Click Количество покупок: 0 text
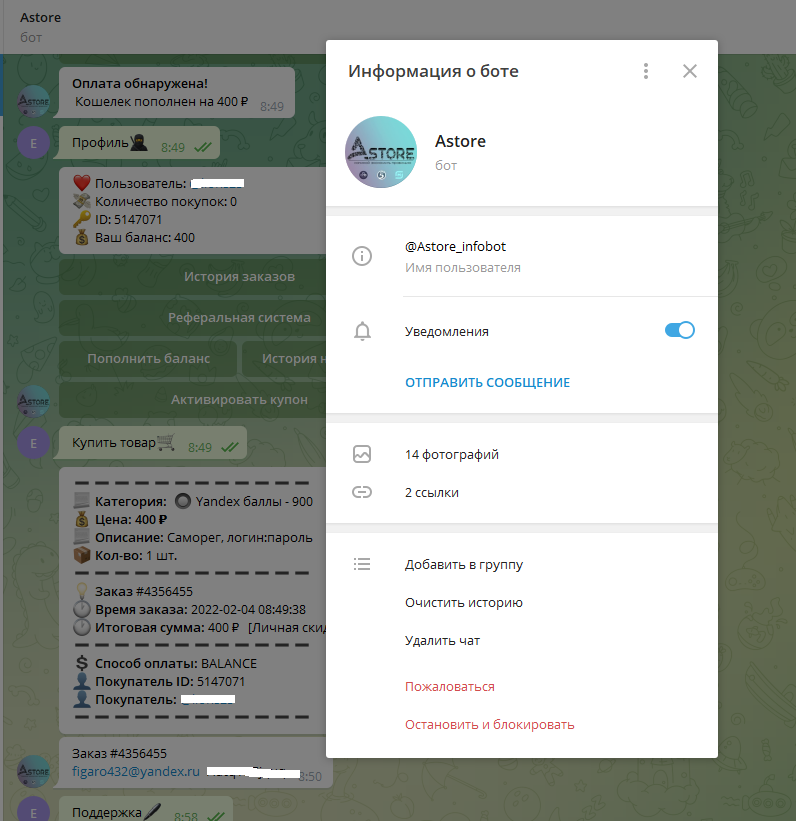The image size is (796, 821). pos(165,202)
